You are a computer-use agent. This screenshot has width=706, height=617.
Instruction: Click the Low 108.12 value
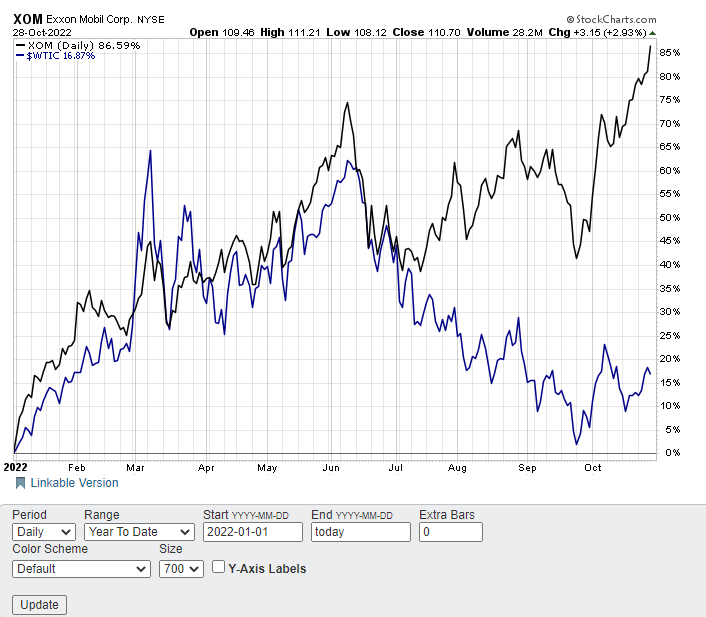(x=356, y=32)
